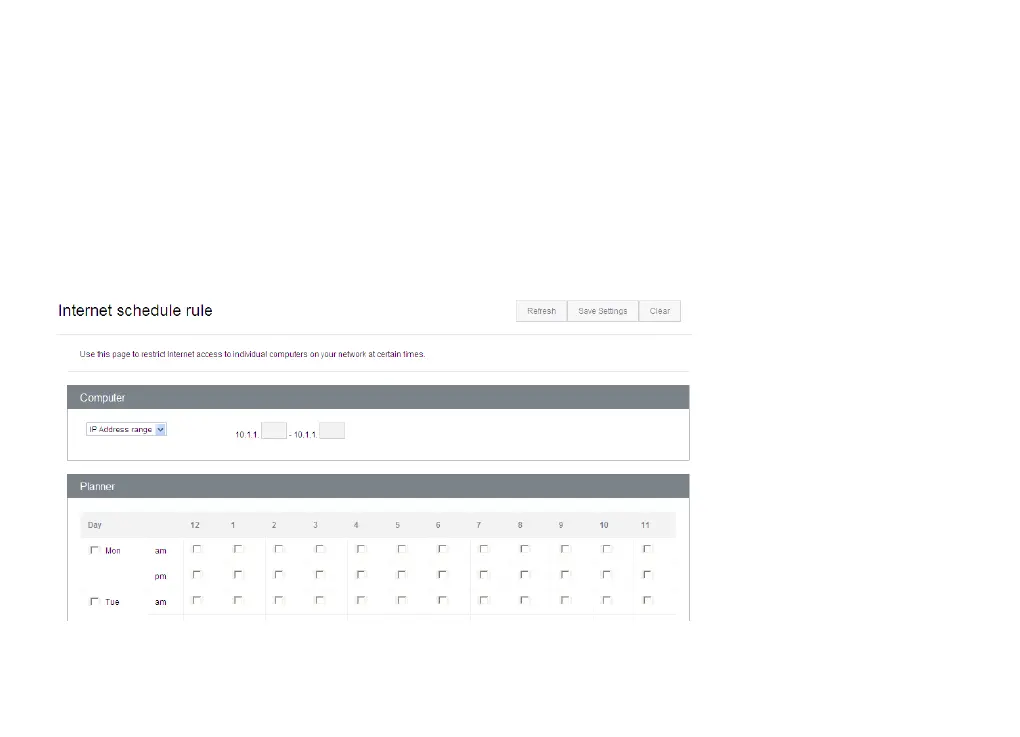Check Tue am 9 o'clock box

[x=566, y=600]
